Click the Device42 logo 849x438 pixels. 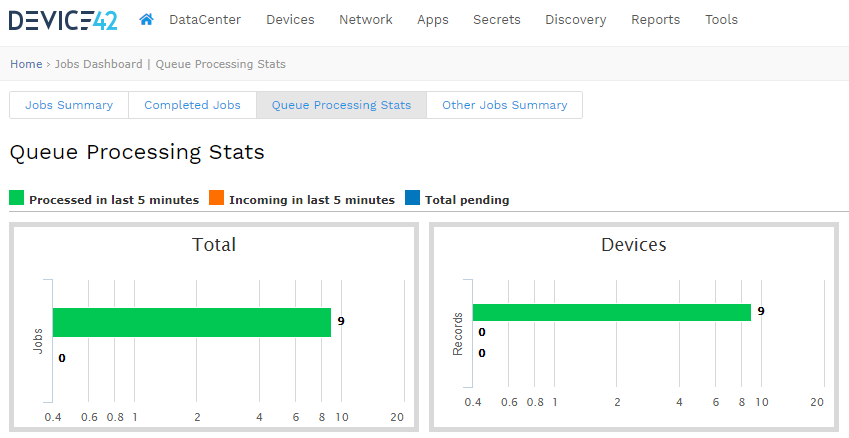[63, 19]
